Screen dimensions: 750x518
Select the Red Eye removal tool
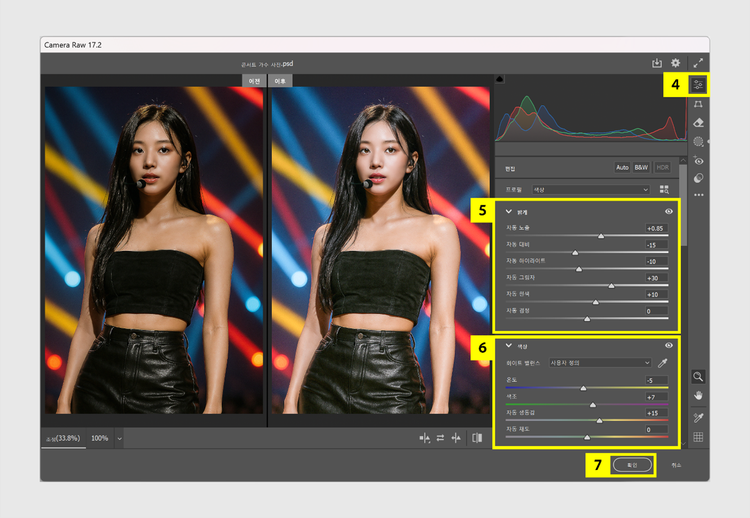pos(698,161)
